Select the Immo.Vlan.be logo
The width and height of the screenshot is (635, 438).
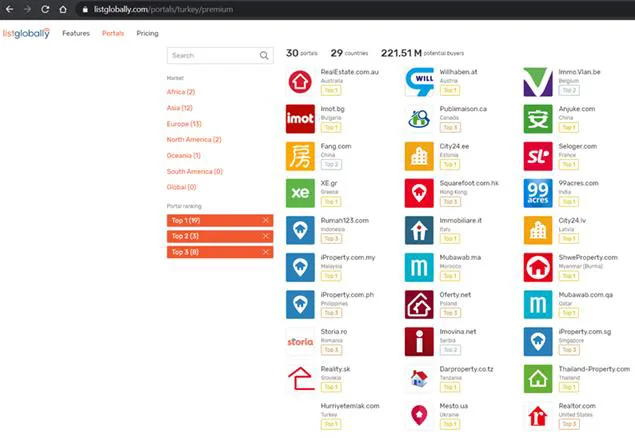click(538, 82)
